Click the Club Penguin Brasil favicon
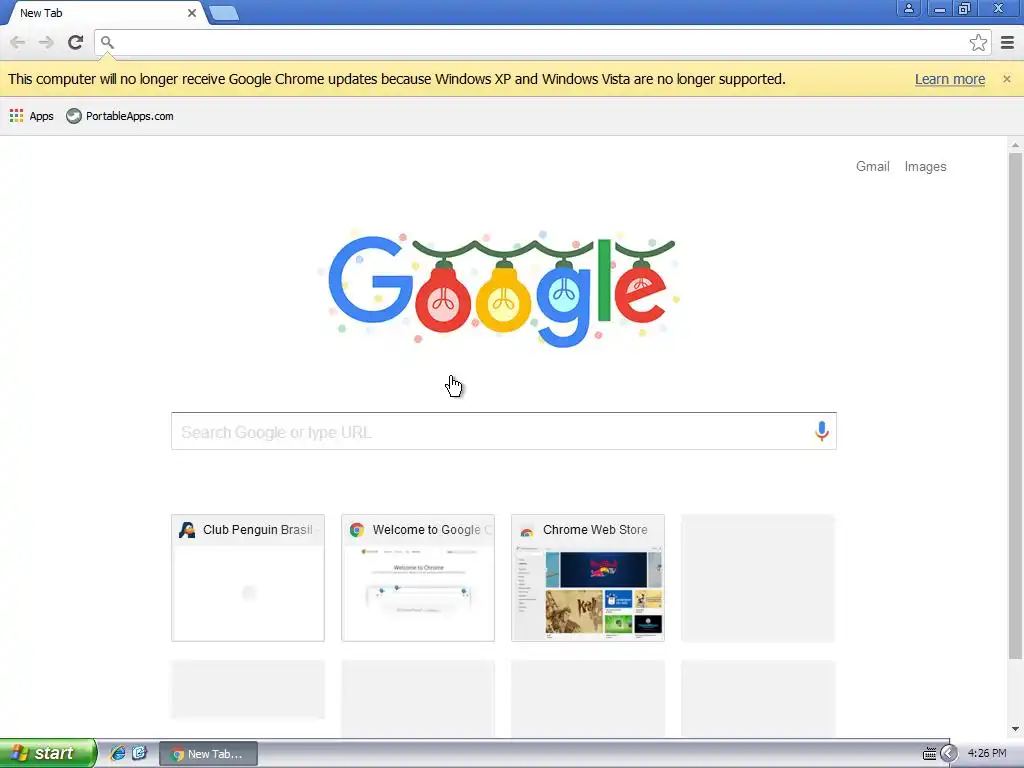The image size is (1024, 768). point(187,530)
